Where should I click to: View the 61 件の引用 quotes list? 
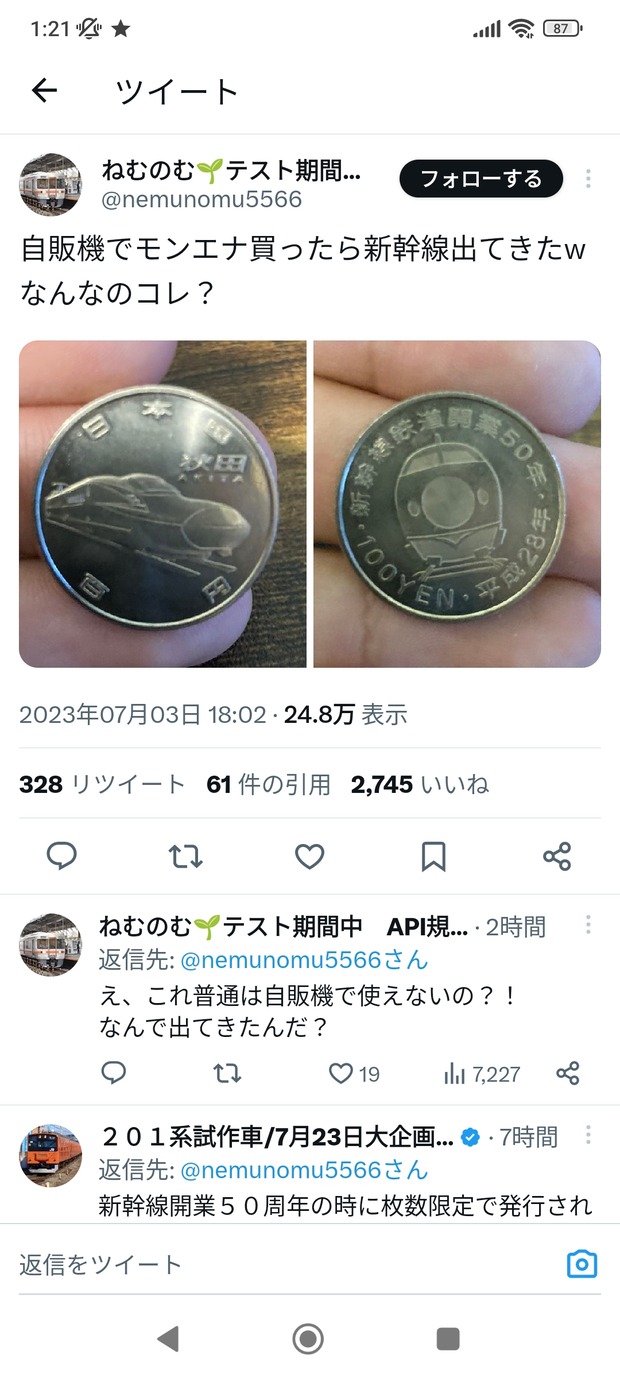pos(268,785)
